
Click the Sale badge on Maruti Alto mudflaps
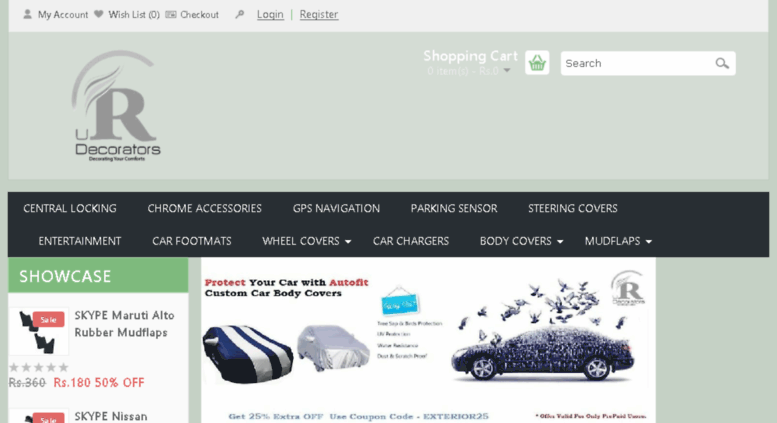click(48, 319)
